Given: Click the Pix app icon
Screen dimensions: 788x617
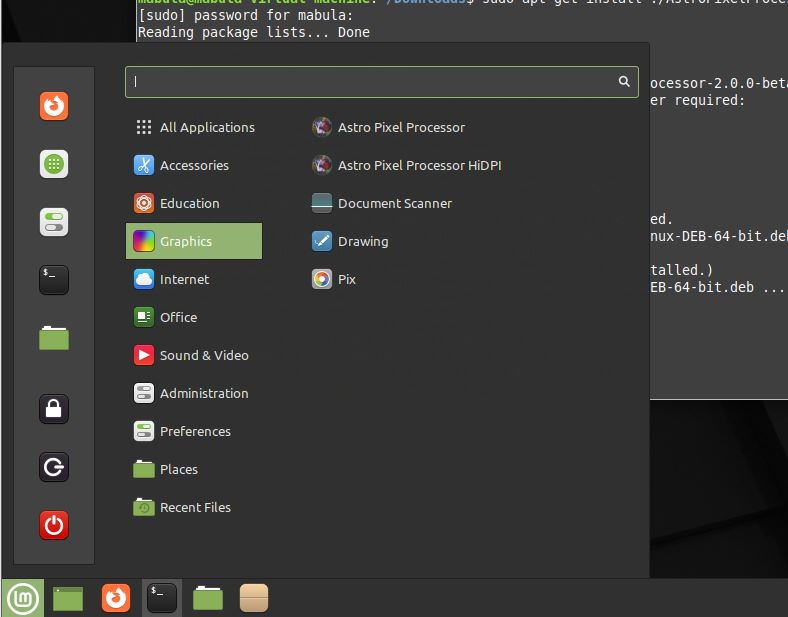Looking at the screenshot, I should point(322,279).
